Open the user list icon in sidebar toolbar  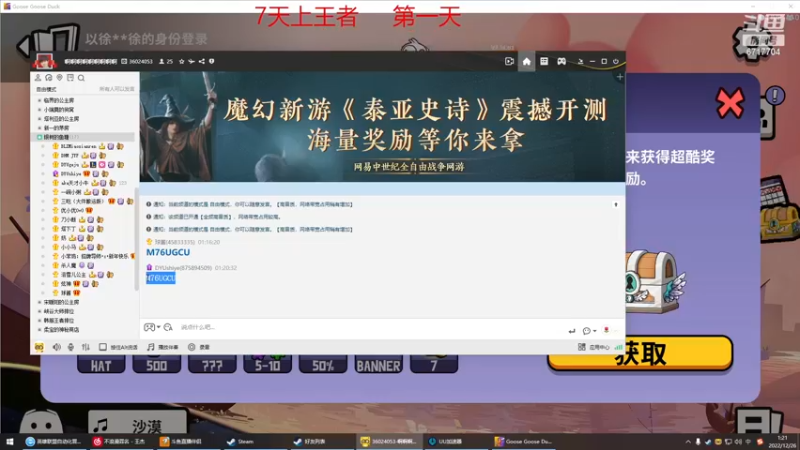pyautogui.click(x=38, y=78)
